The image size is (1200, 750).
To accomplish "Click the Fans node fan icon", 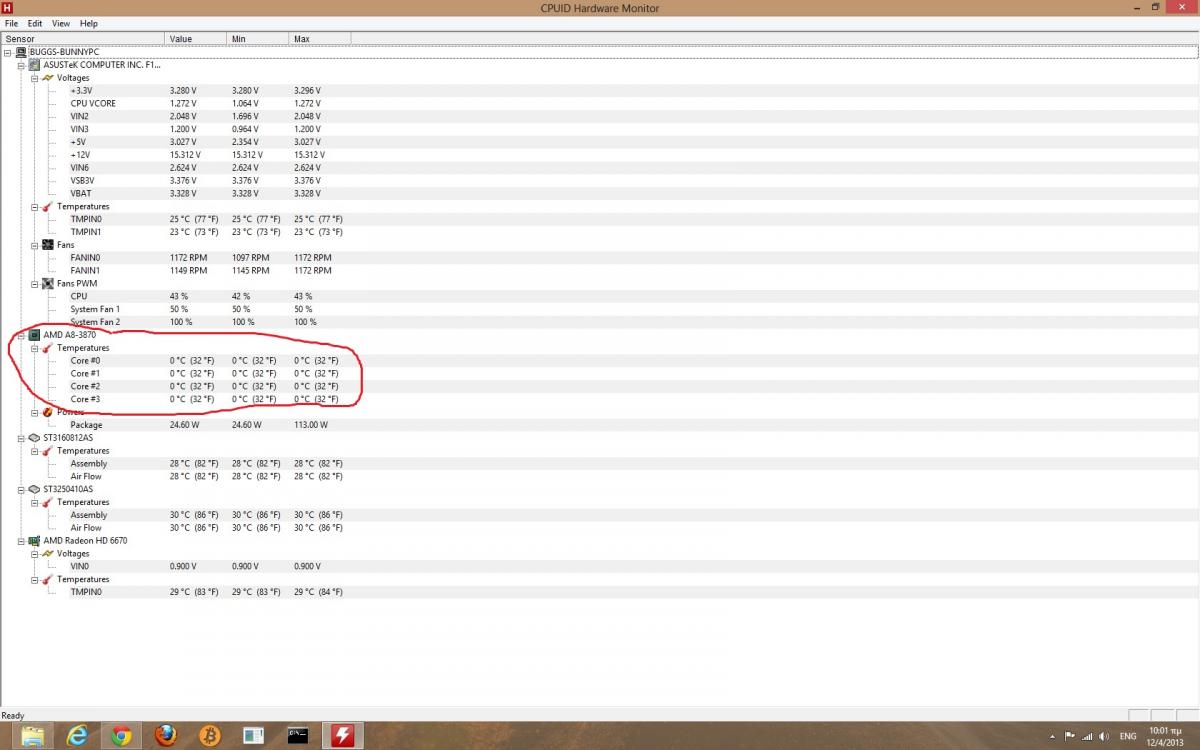I will point(47,245).
